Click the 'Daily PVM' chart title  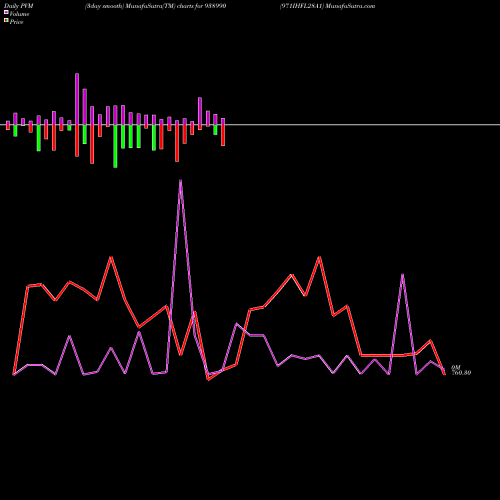pyautogui.click(x=19, y=6)
